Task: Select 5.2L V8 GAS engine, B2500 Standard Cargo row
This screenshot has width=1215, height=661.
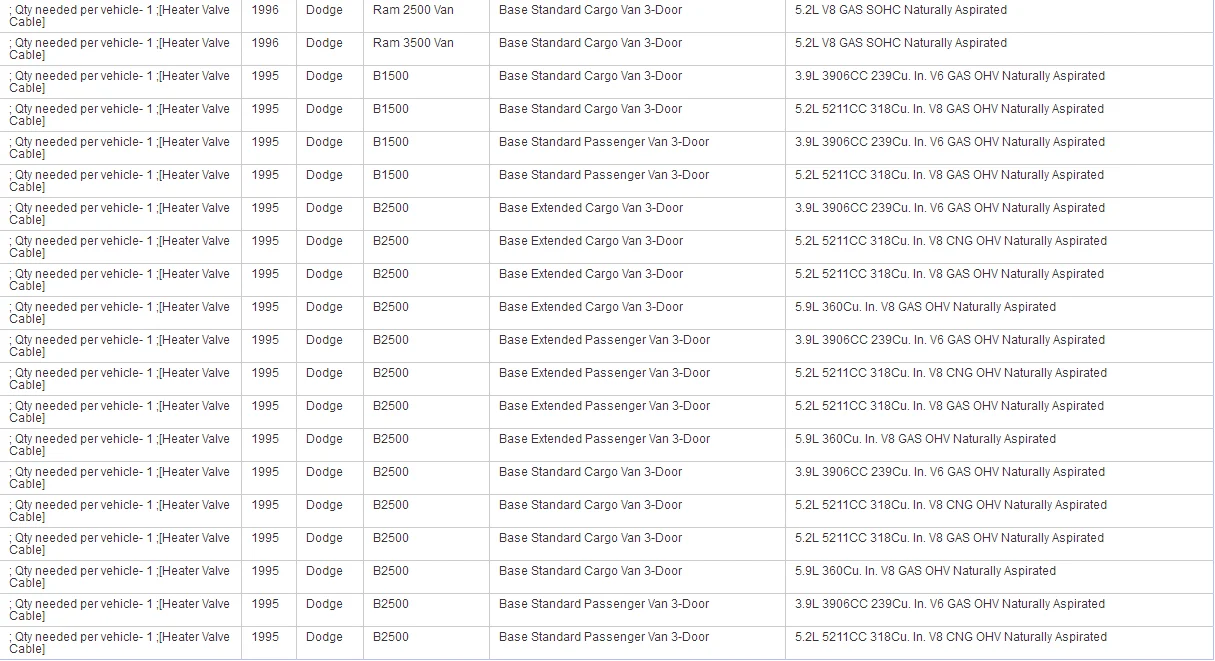Action: point(949,538)
